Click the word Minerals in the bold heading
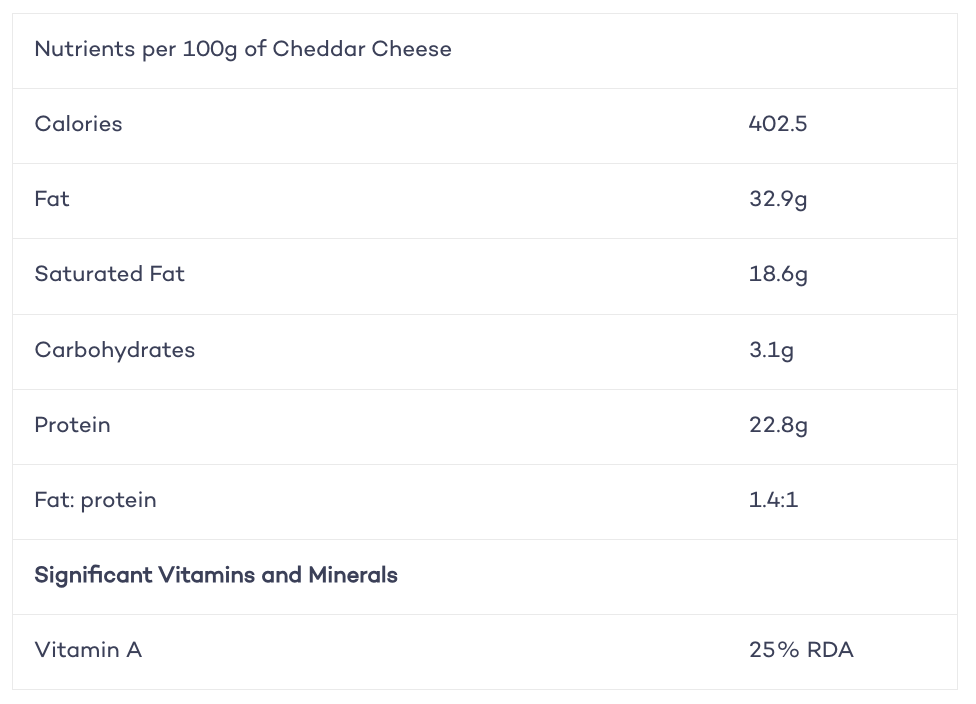 tap(353, 575)
